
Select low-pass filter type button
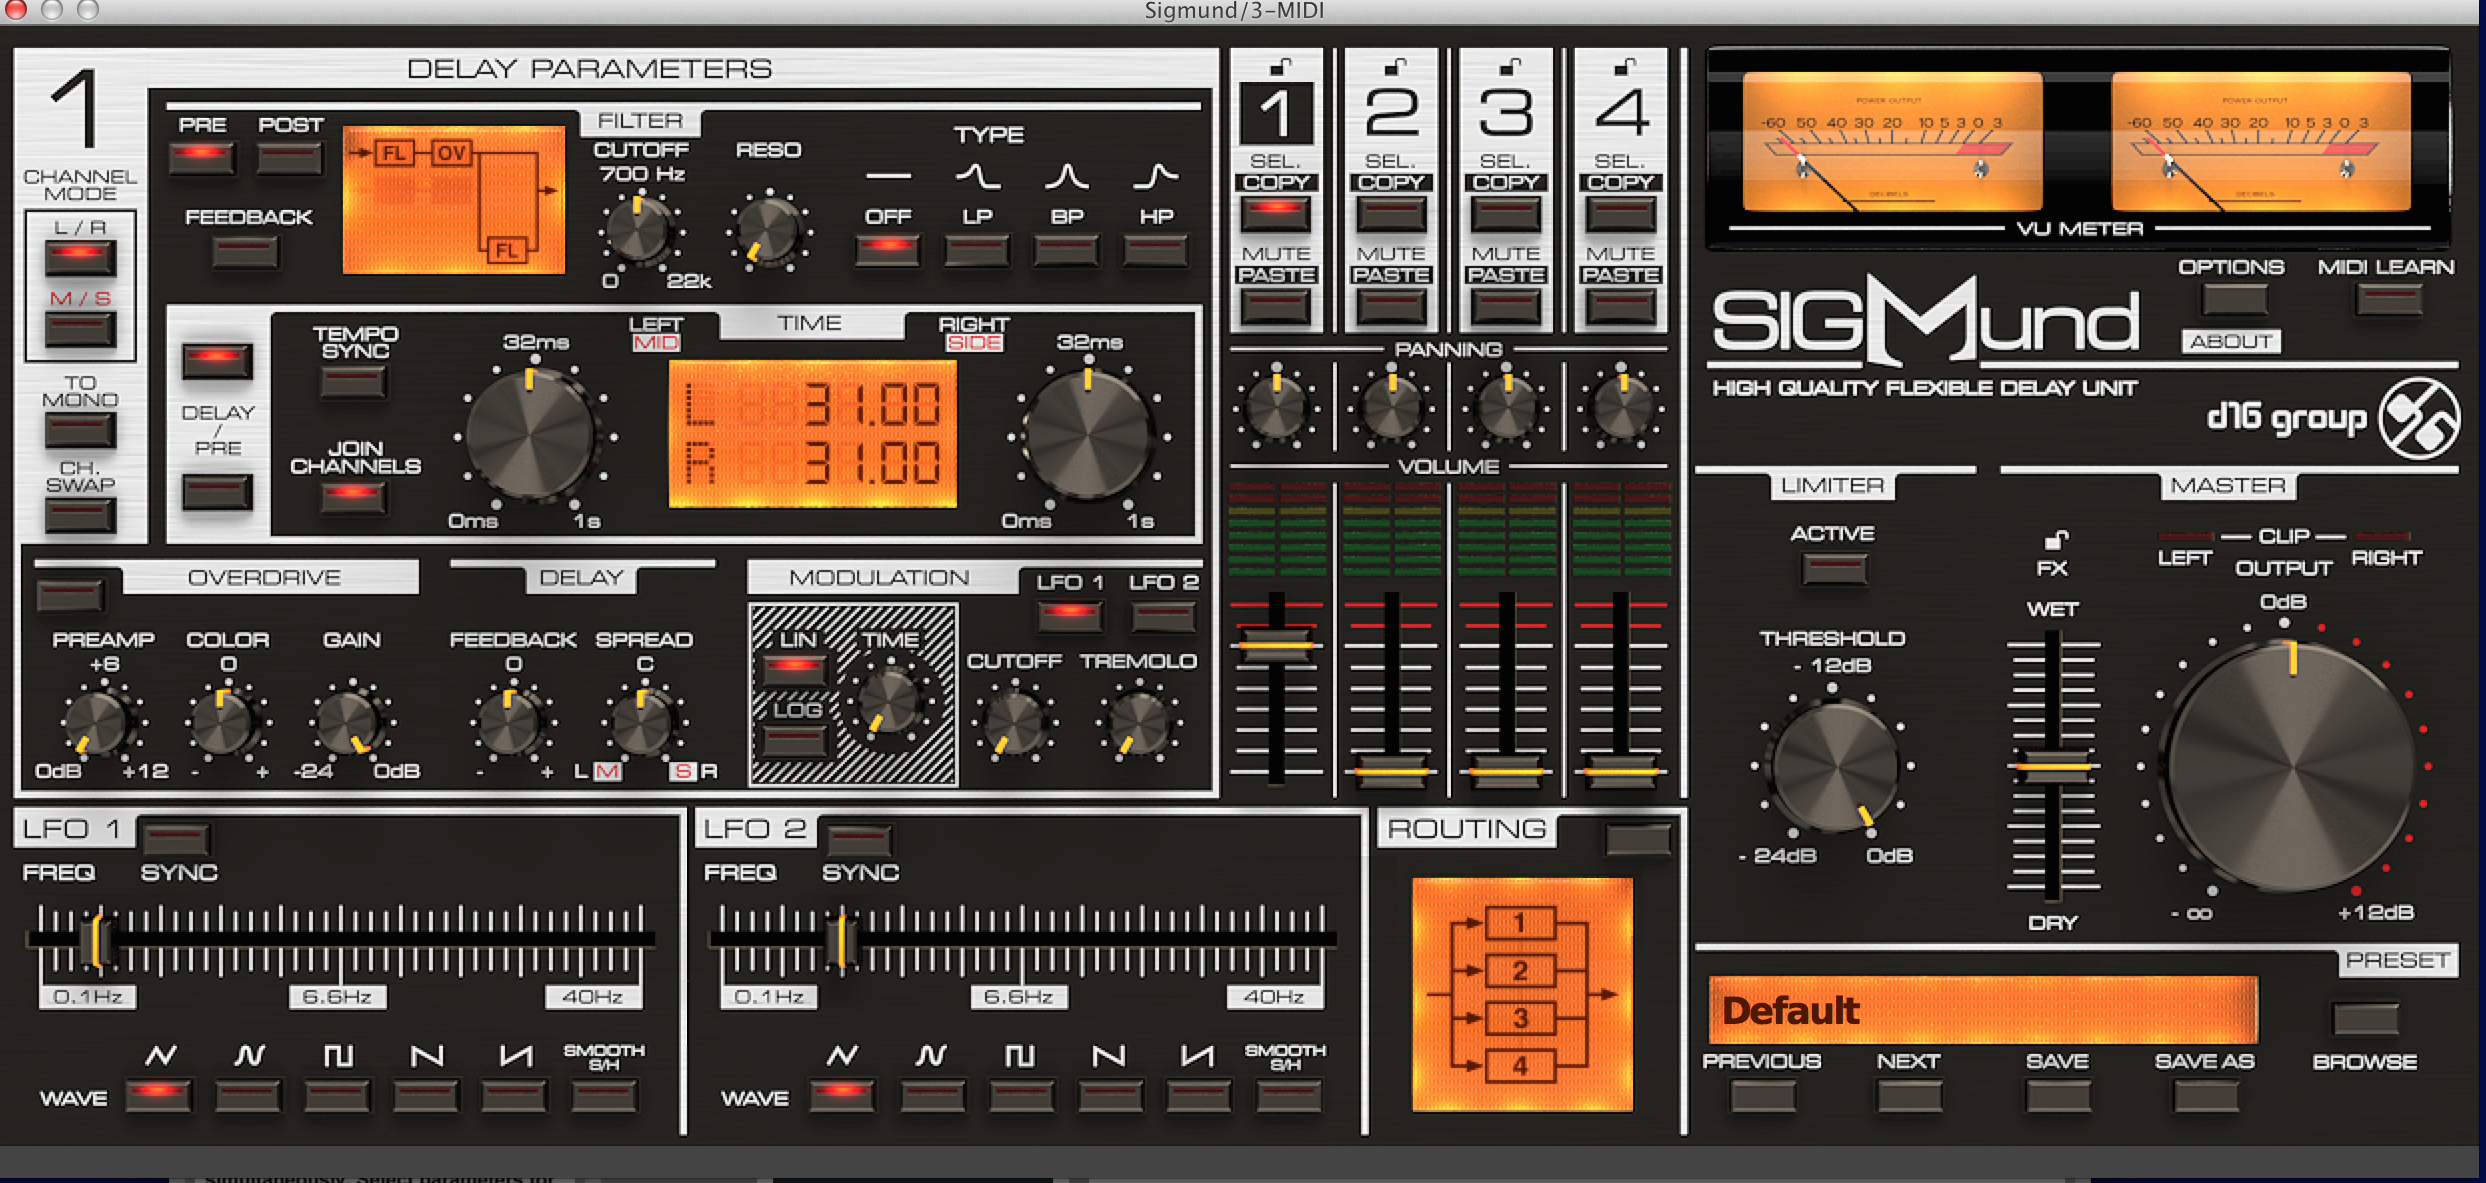[977, 248]
